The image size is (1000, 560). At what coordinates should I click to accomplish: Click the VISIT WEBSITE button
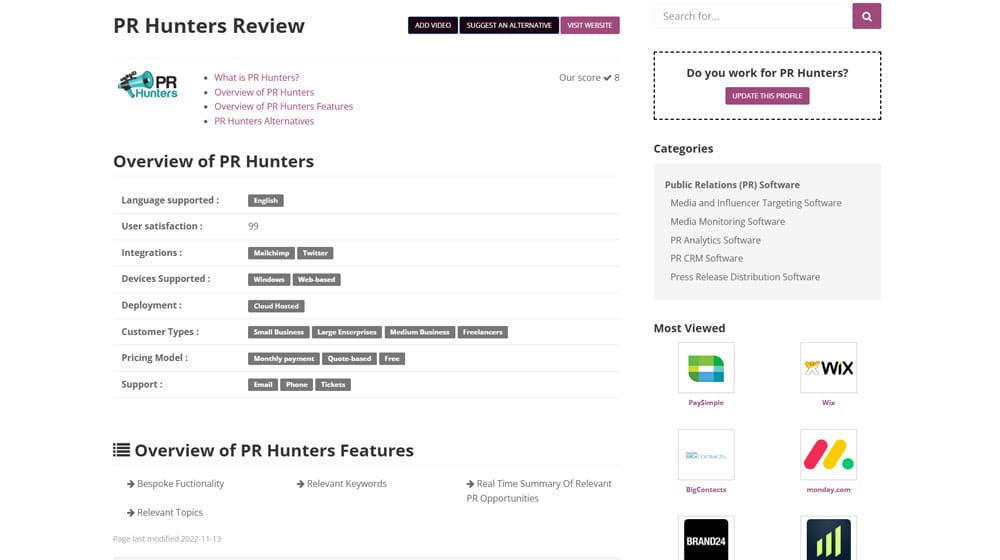[590, 26]
